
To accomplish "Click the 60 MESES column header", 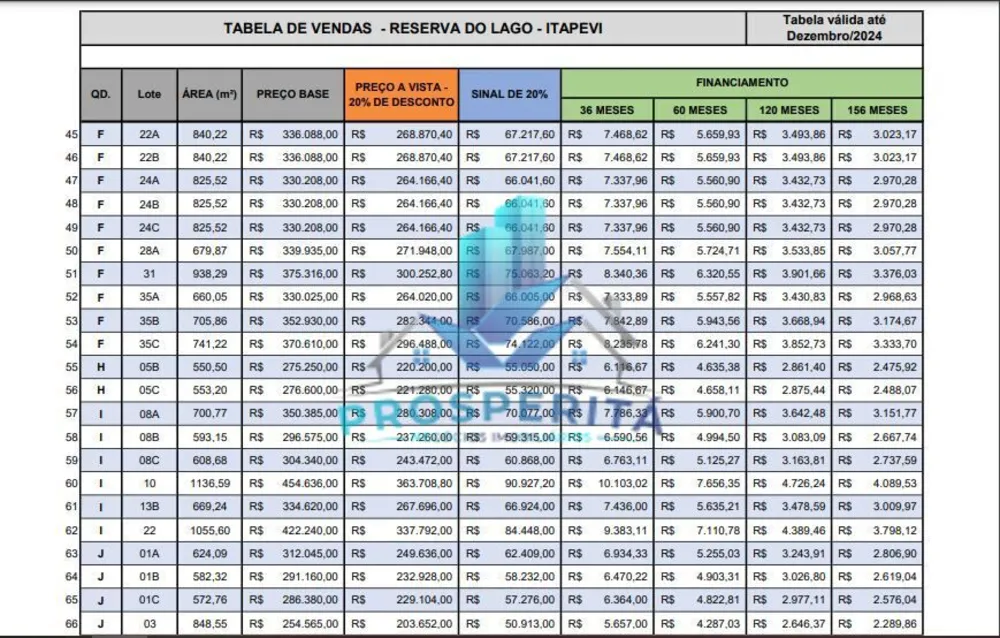I will [700, 110].
